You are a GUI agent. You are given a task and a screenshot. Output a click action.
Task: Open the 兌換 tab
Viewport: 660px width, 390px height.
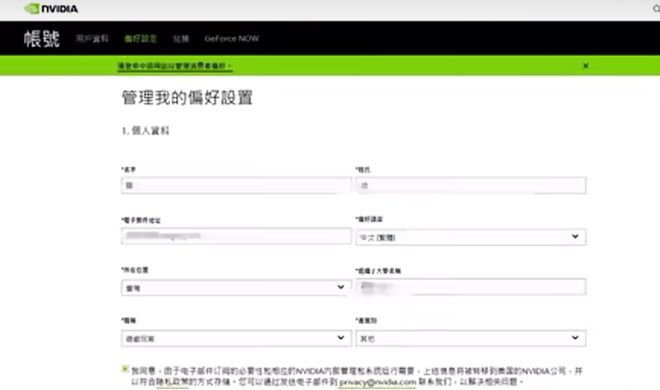[x=181, y=39]
